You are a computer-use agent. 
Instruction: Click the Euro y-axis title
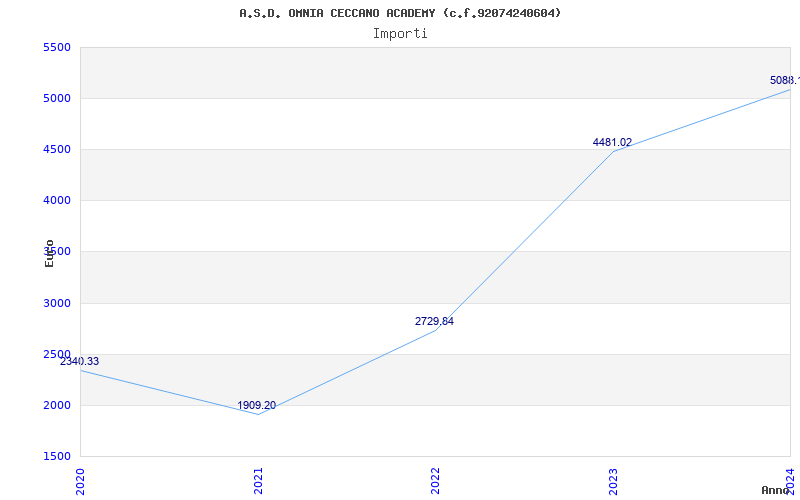point(49,253)
